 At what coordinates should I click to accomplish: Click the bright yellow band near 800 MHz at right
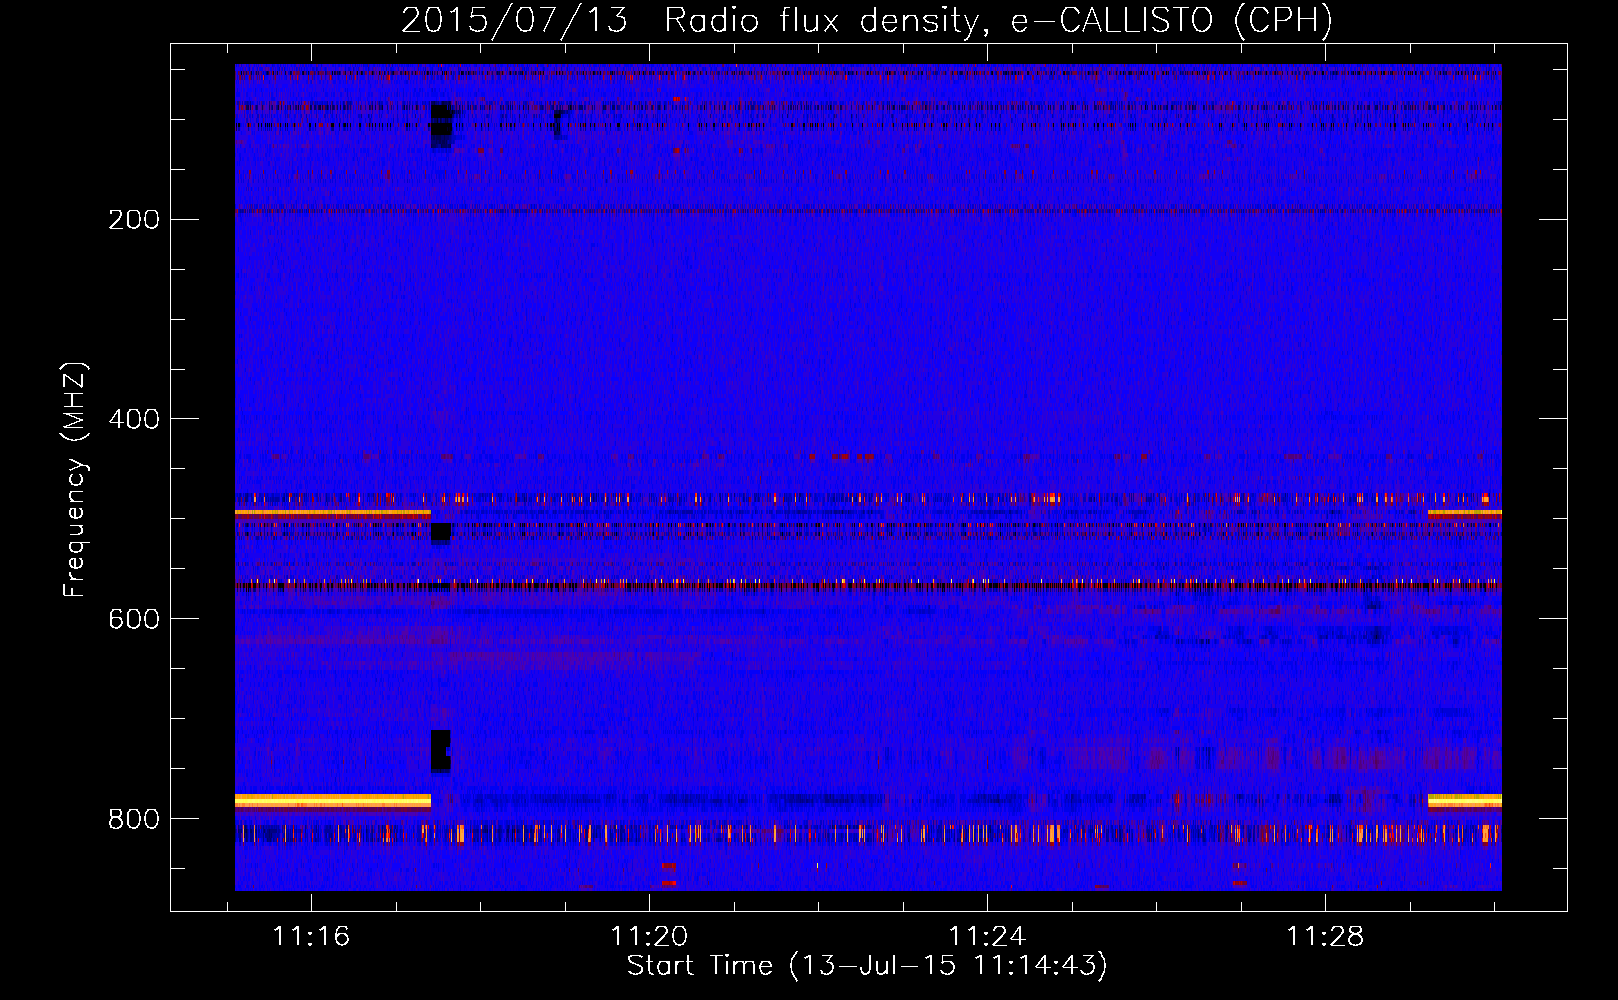pos(1465,800)
